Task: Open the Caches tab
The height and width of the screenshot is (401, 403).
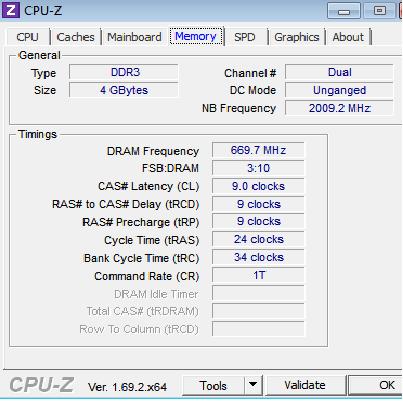Action: point(75,37)
